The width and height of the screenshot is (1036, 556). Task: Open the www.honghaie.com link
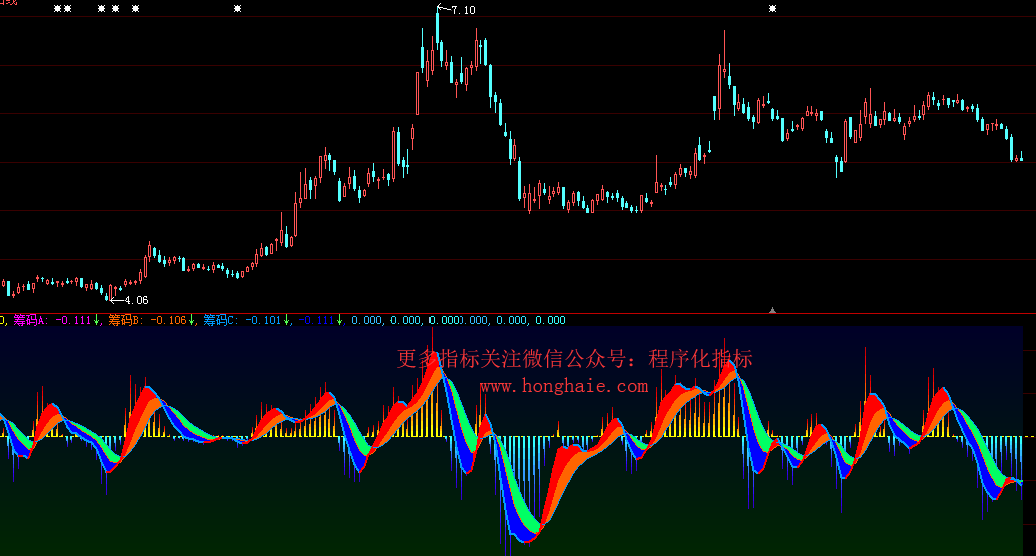564,386
